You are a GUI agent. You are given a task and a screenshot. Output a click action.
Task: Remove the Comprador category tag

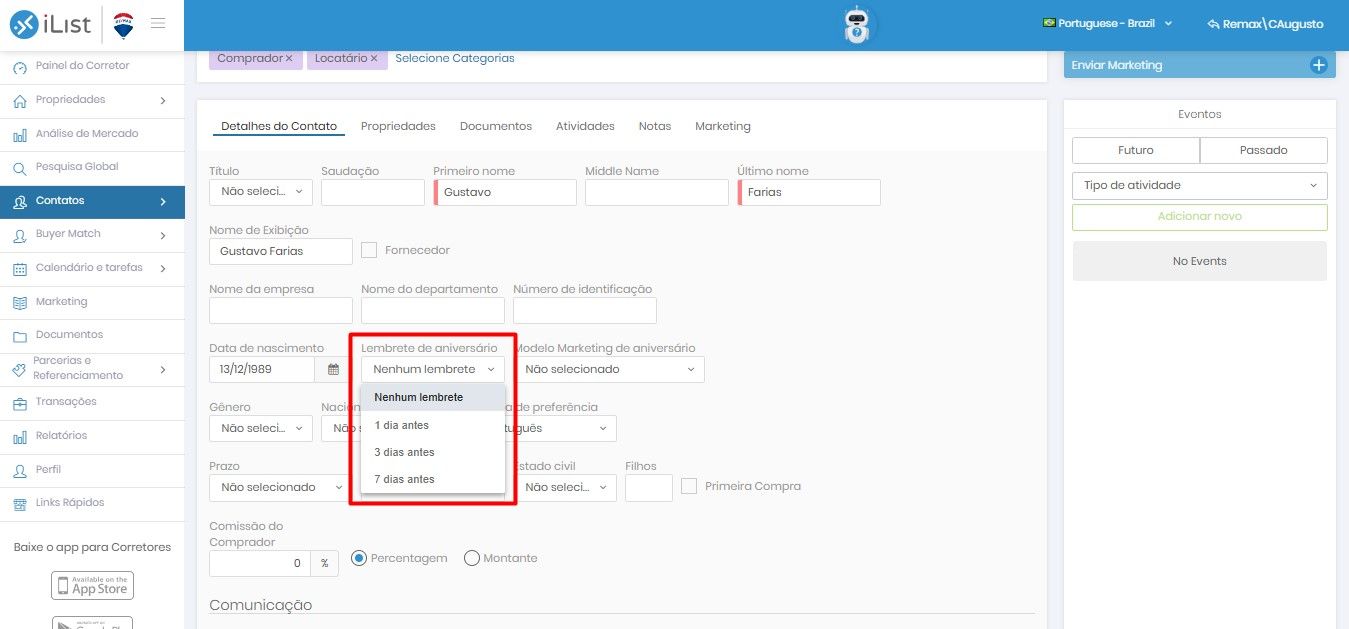(x=289, y=58)
